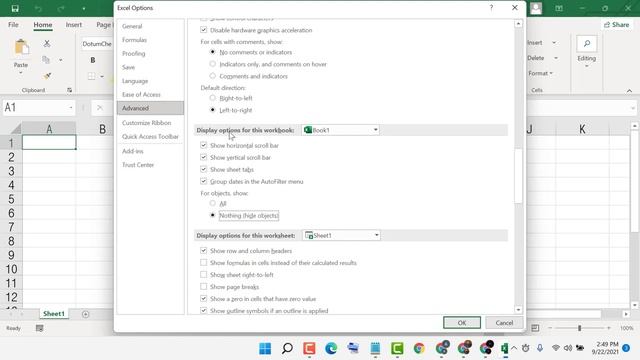
Task: Toggle Show sheet tabs checkbox
Action: point(203,169)
